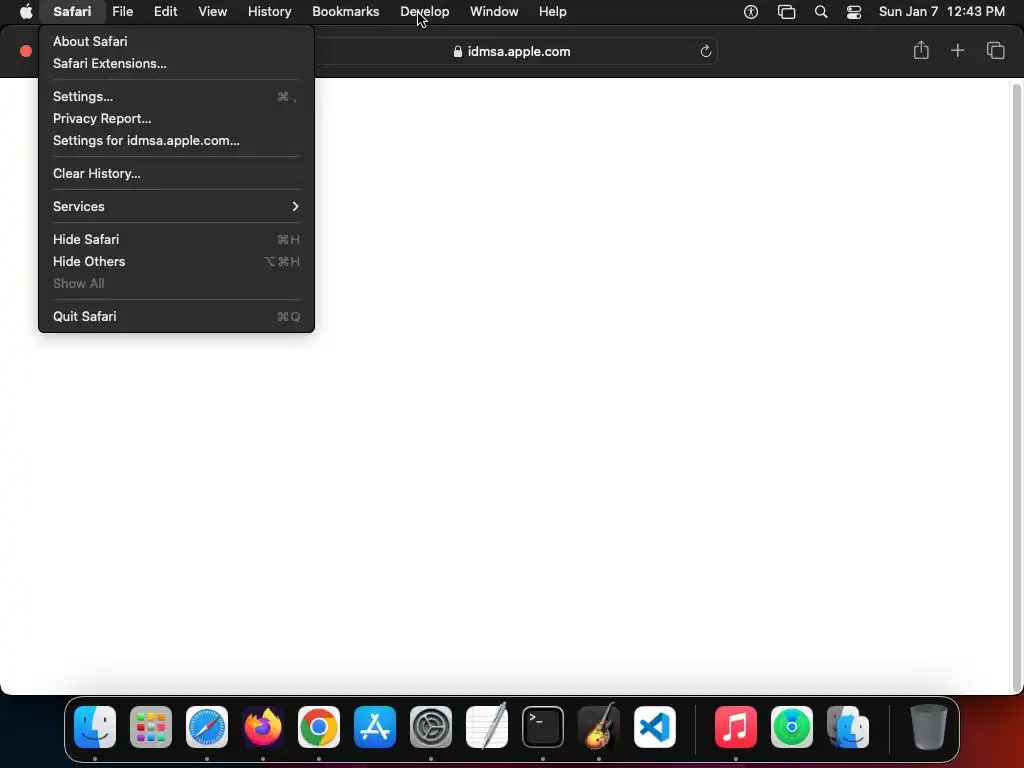Click Safari compass icon in Dock

[207, 727]
